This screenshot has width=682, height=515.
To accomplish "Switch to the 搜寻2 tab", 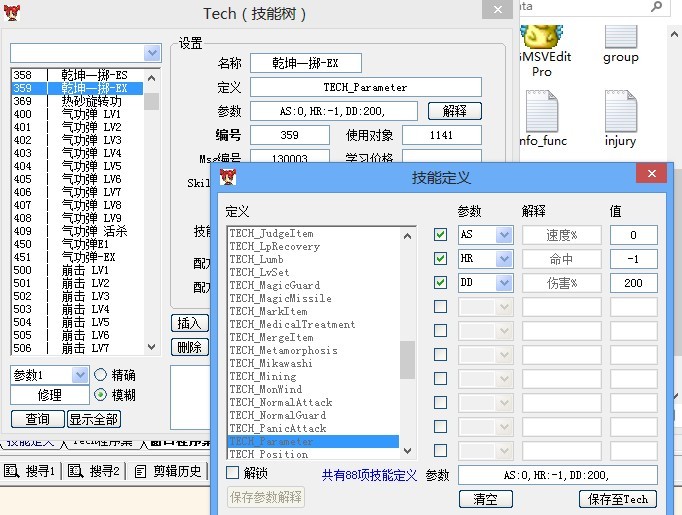I will (95, 471).
